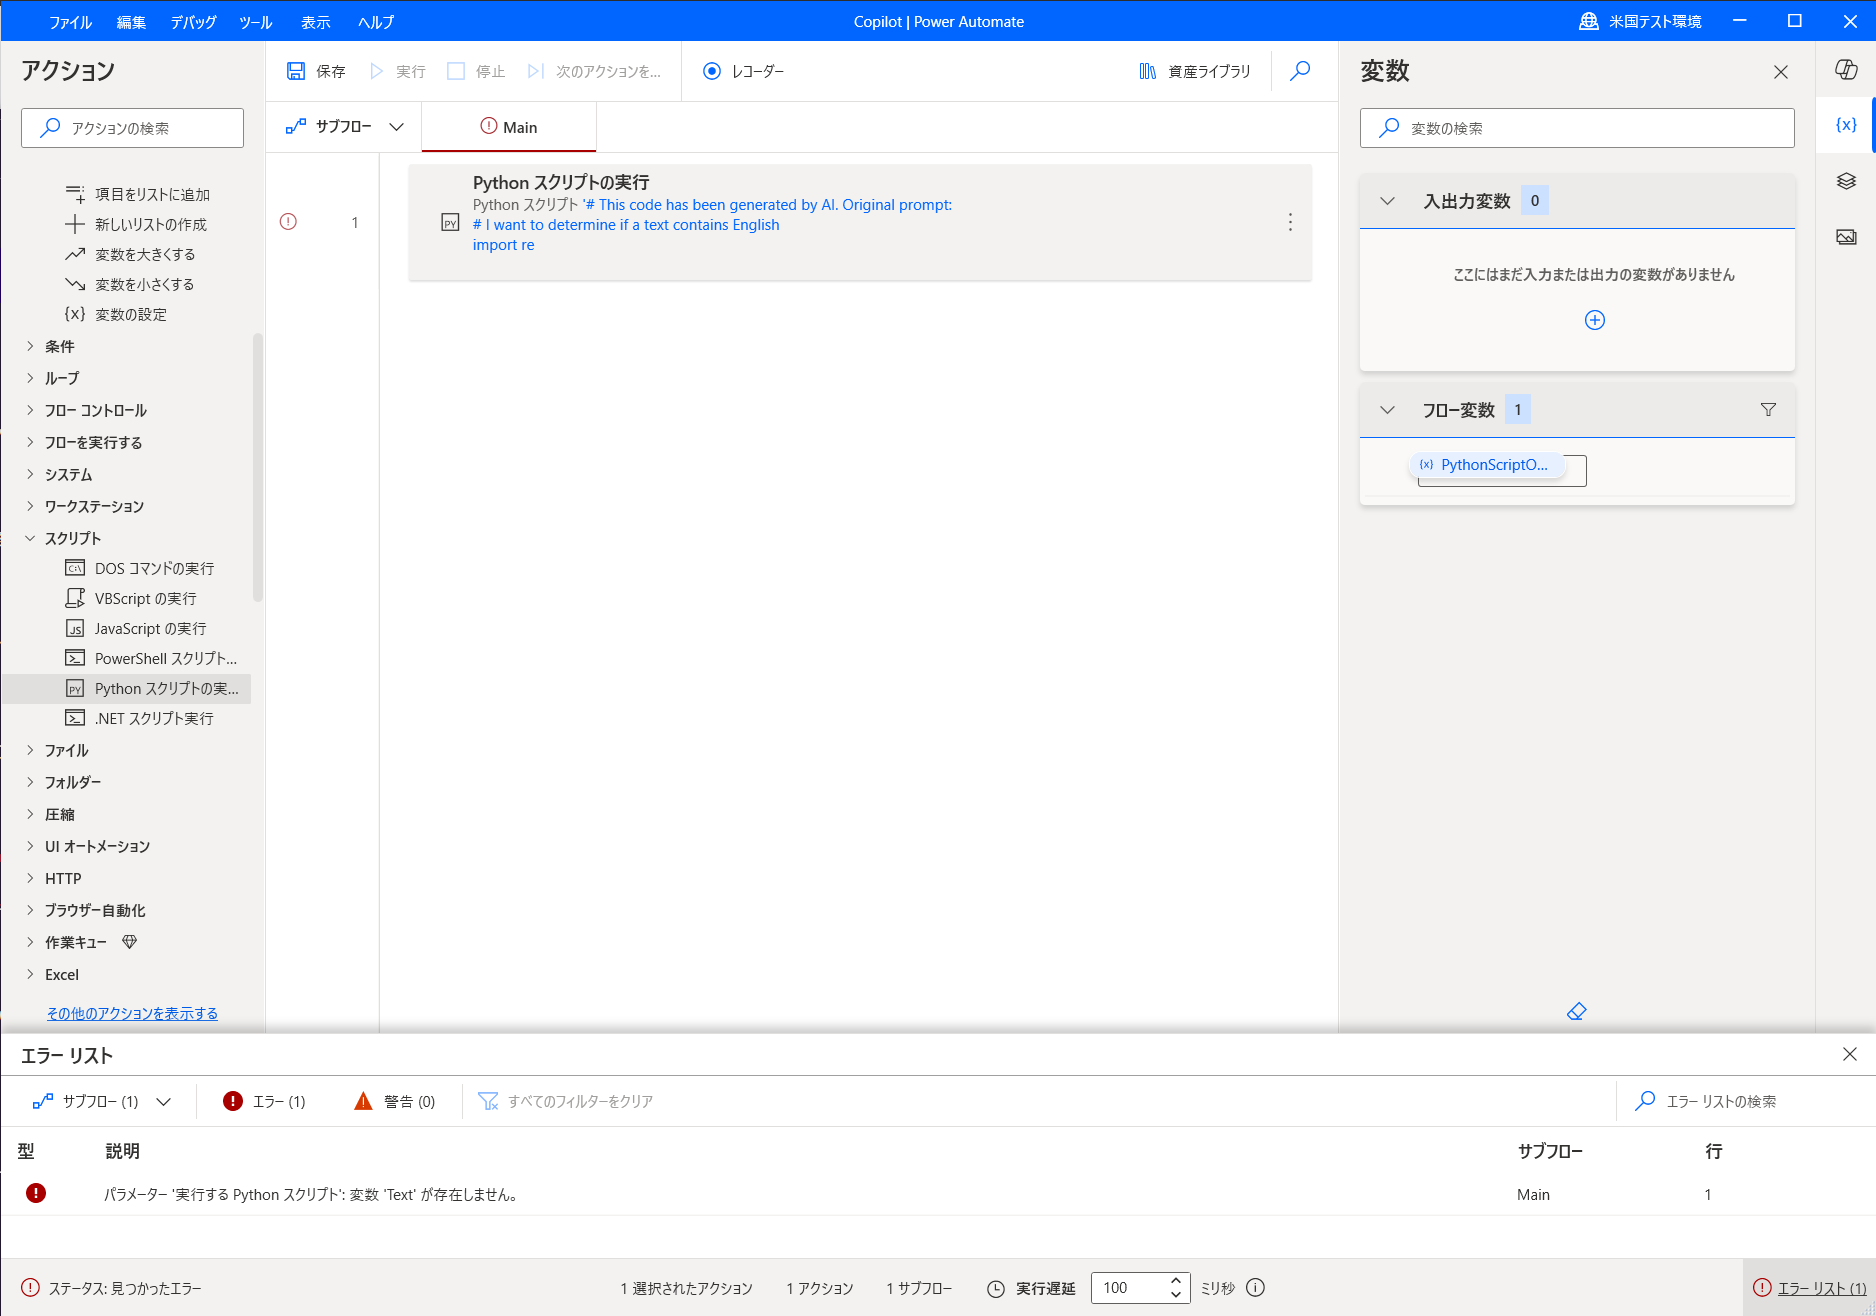The image size is (1876, 1316).
Task: Select the Run Python script action
Action: pyautogui.click(x=152, y=688)
